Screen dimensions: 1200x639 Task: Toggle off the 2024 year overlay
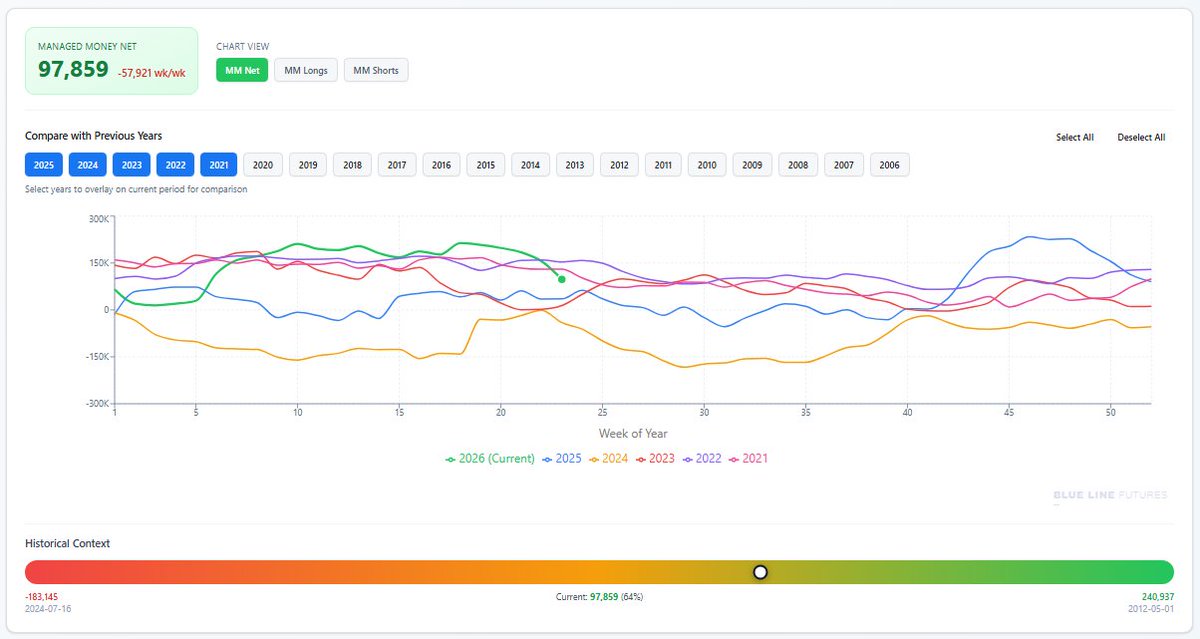(x=88, y=165)
